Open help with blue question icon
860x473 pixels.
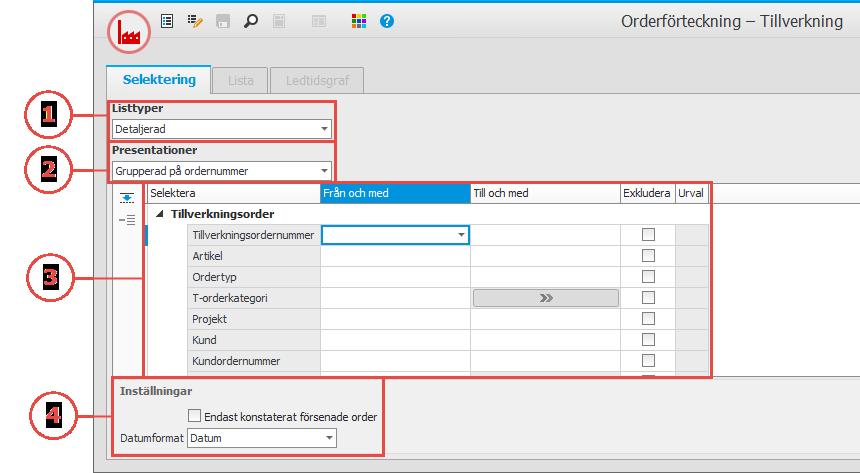387,21
